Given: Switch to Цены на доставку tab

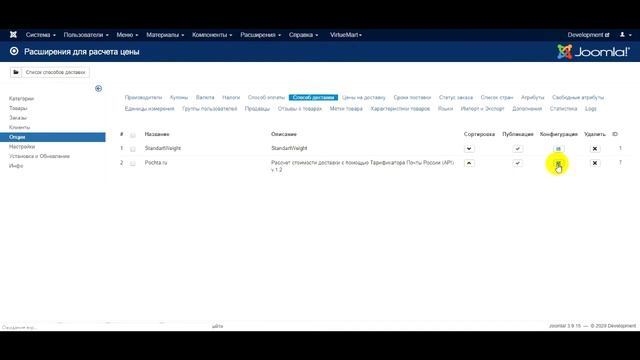Looking at the screenshot, I should [364, 98].
